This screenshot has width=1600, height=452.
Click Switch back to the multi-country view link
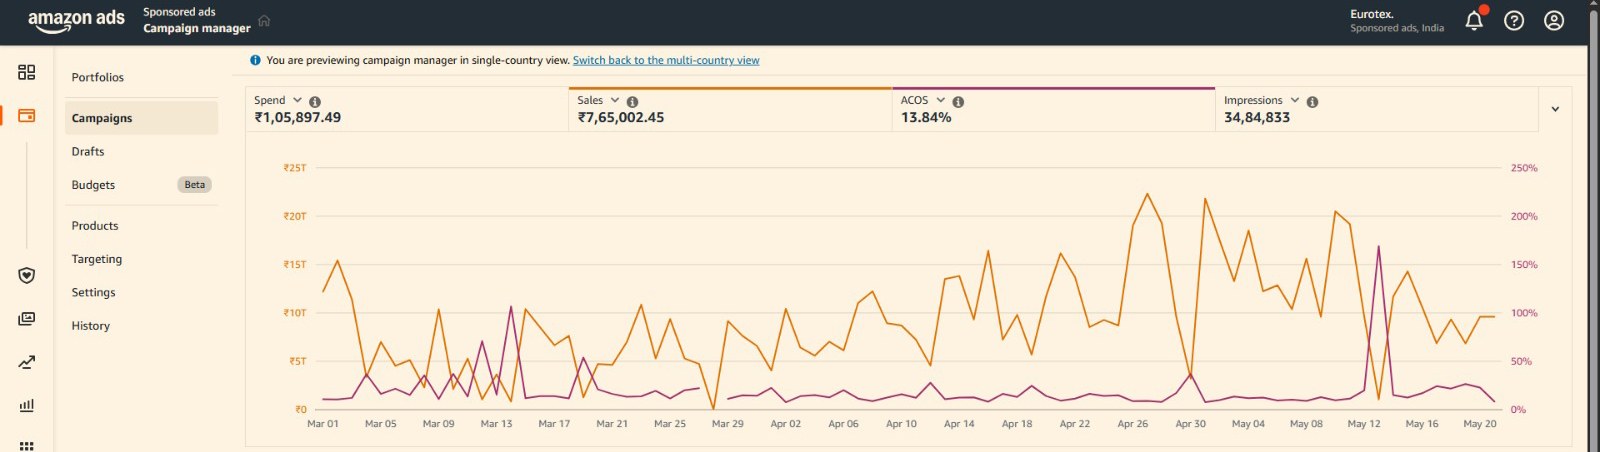[x=666, y=60]
